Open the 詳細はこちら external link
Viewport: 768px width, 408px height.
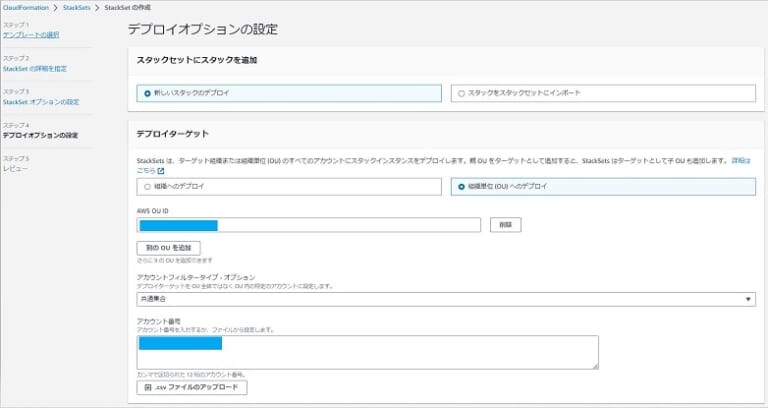[x=741, y=161]
